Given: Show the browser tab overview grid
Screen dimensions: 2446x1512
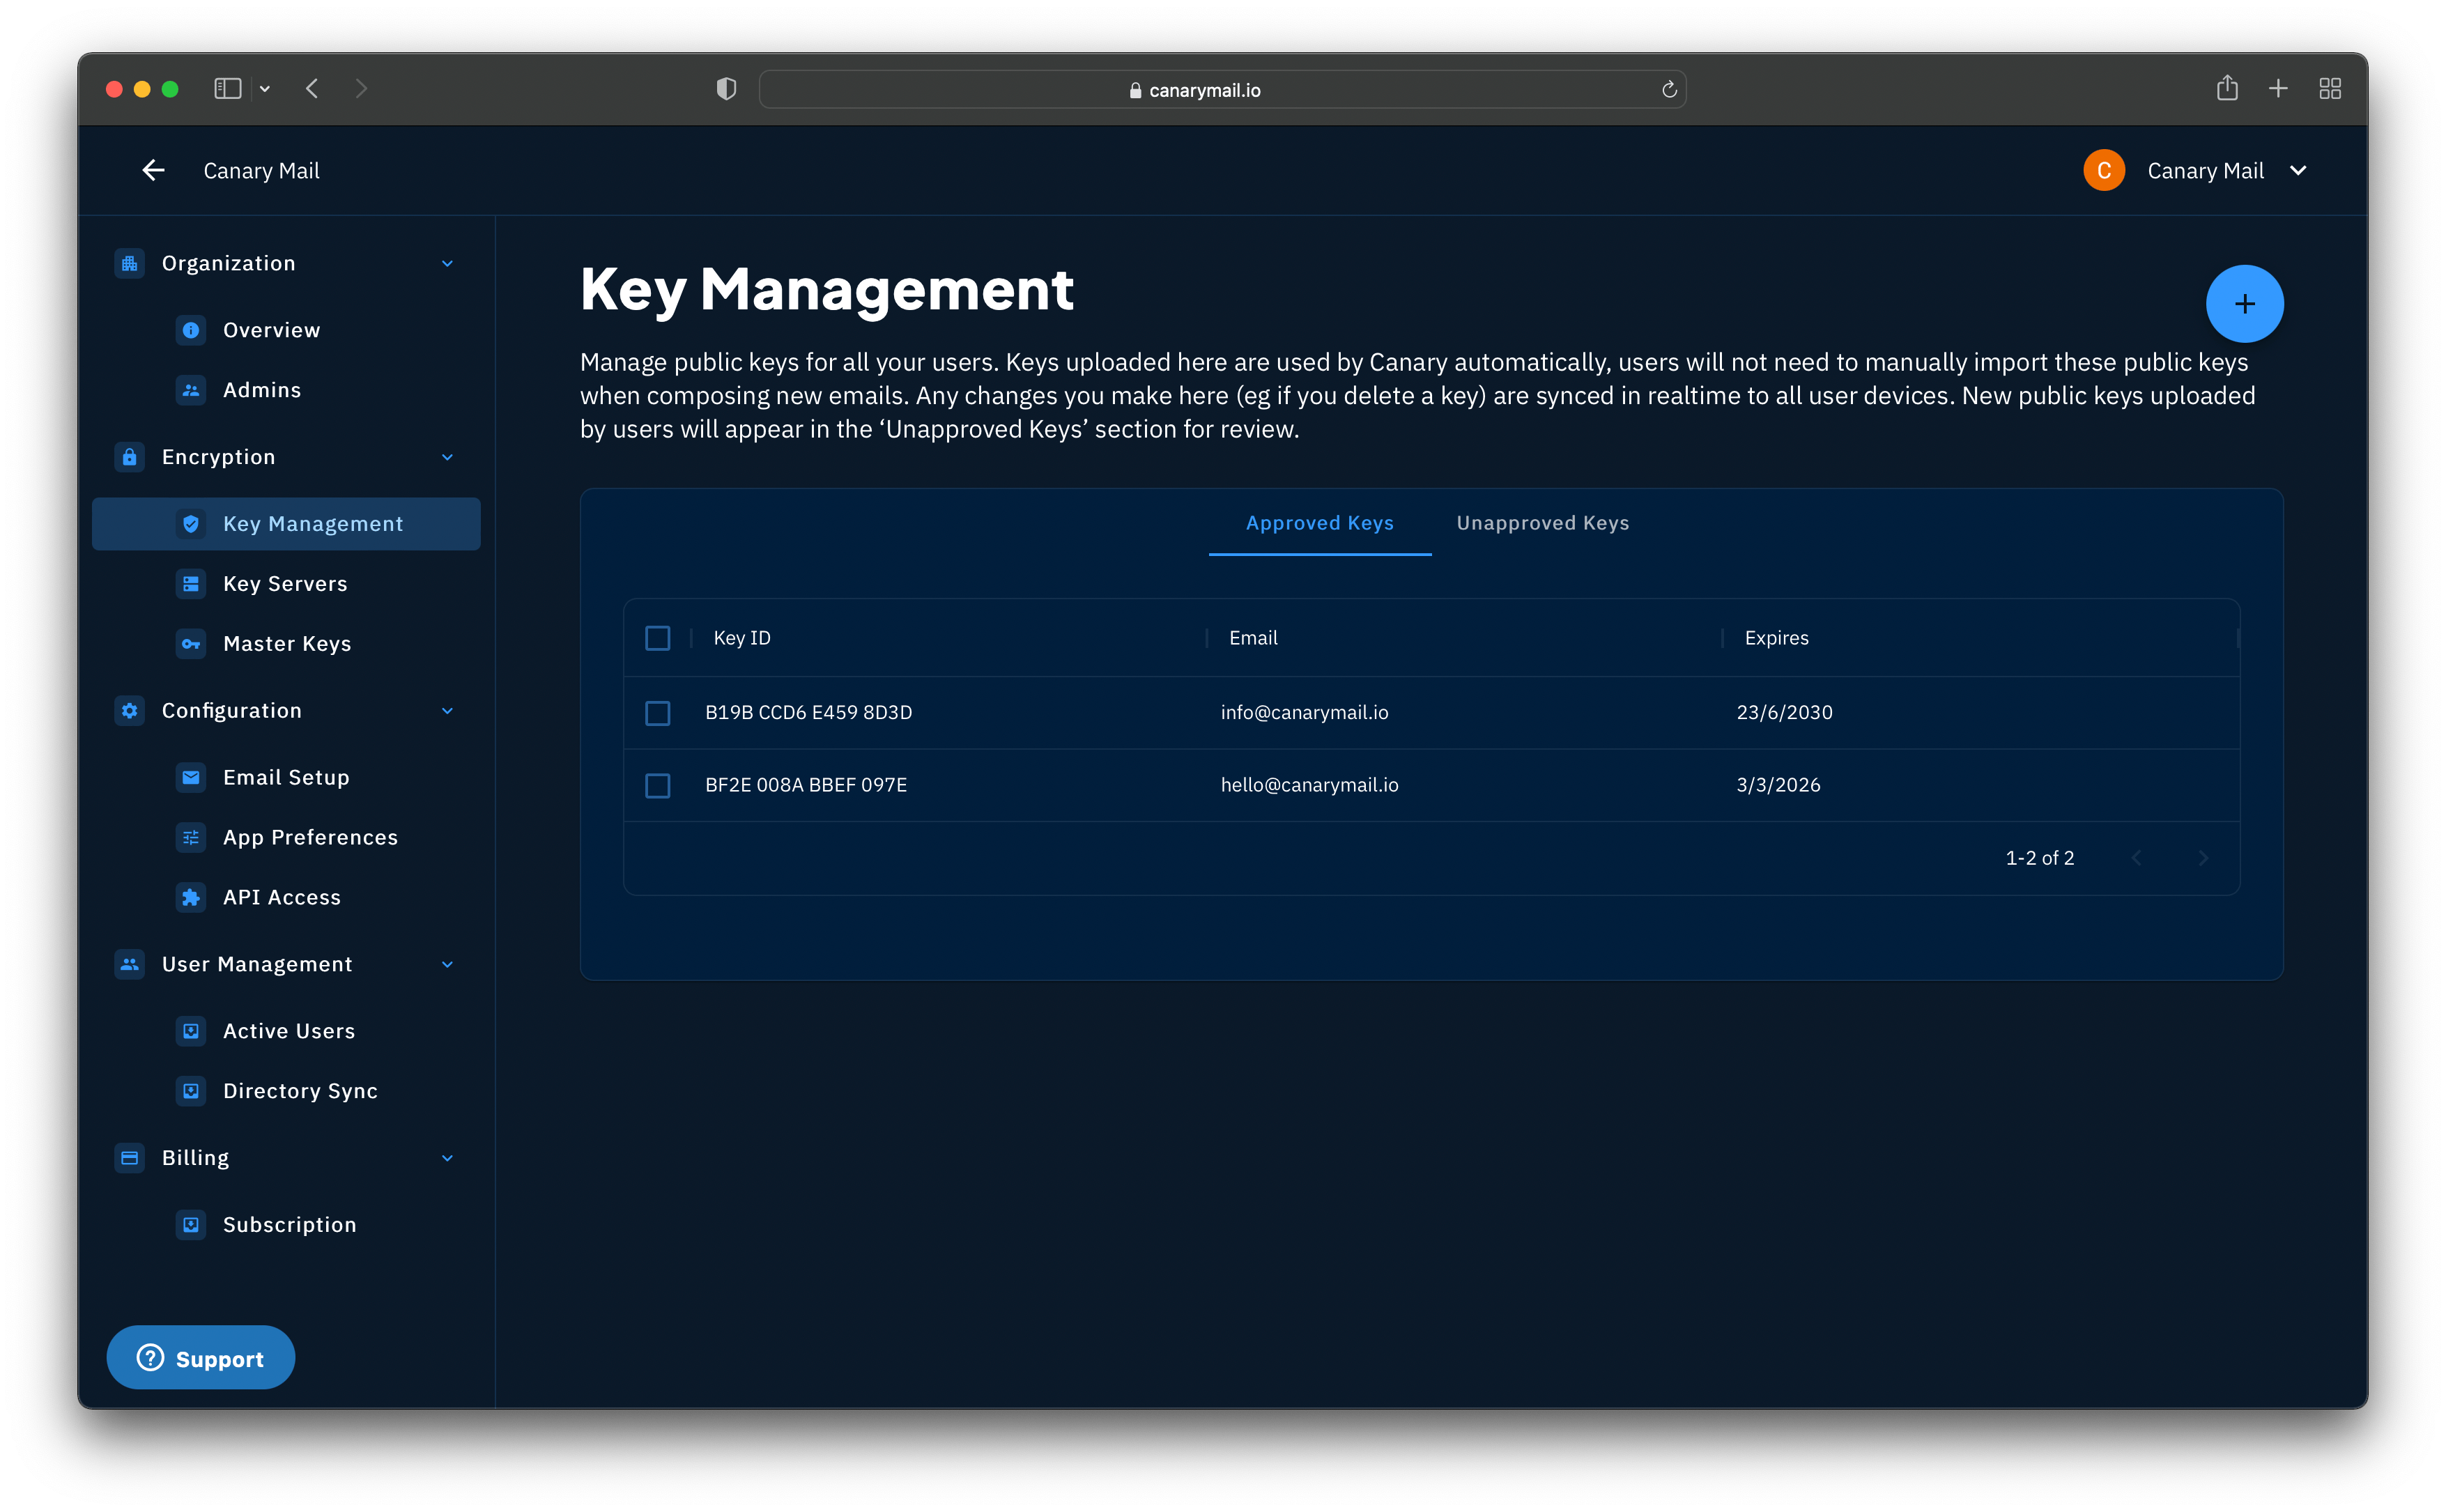Looking at the screenshot, I should pos(2330,89).
